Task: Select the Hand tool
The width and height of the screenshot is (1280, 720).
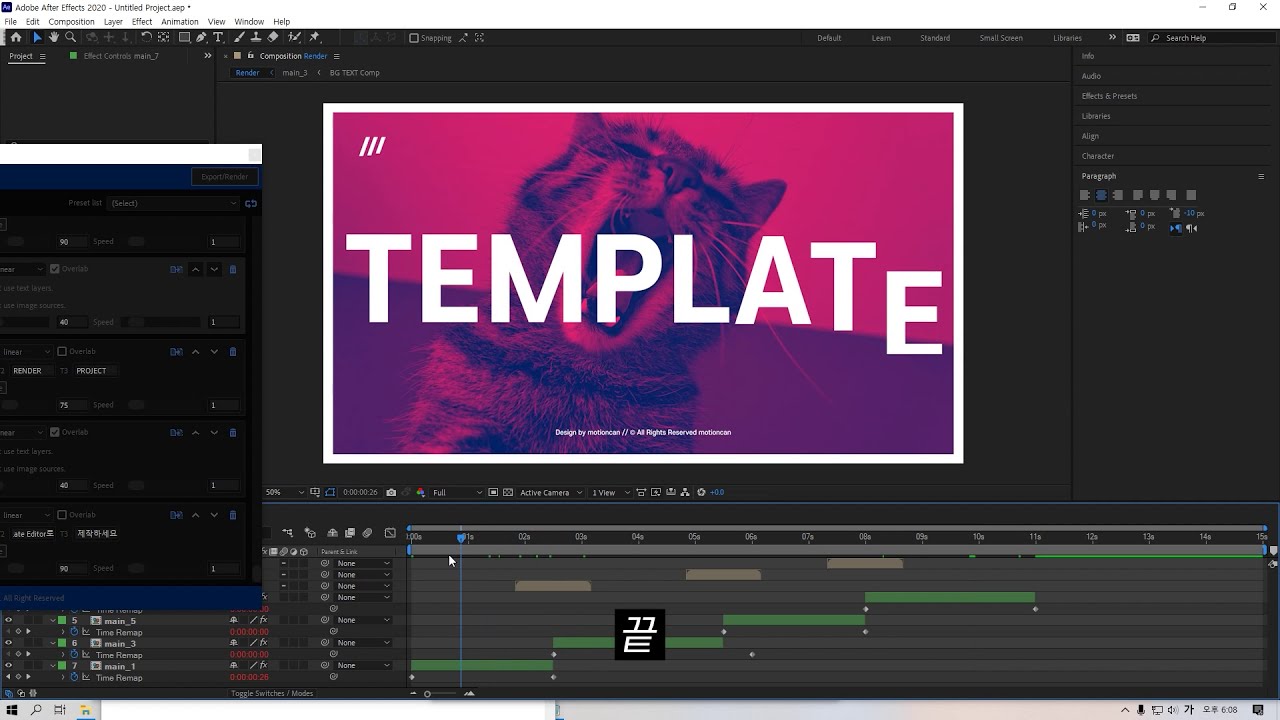Action: pyautogui.click(x=54, y=38)
